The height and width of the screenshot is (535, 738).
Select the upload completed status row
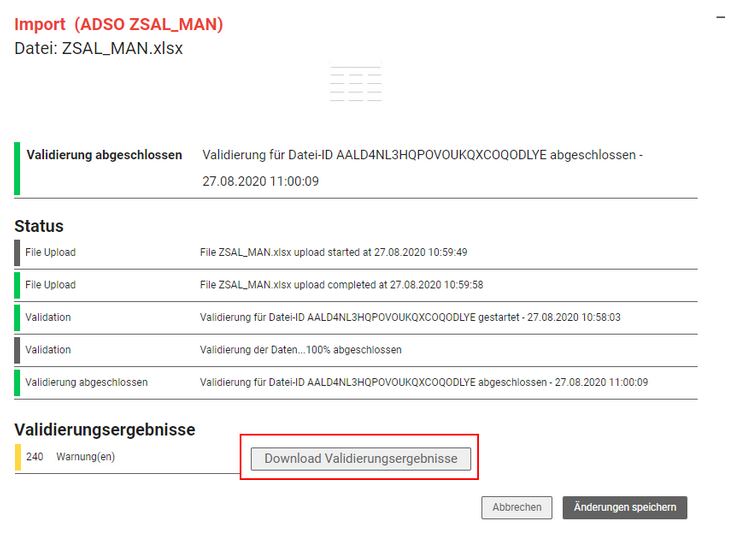tap(356, 285)
